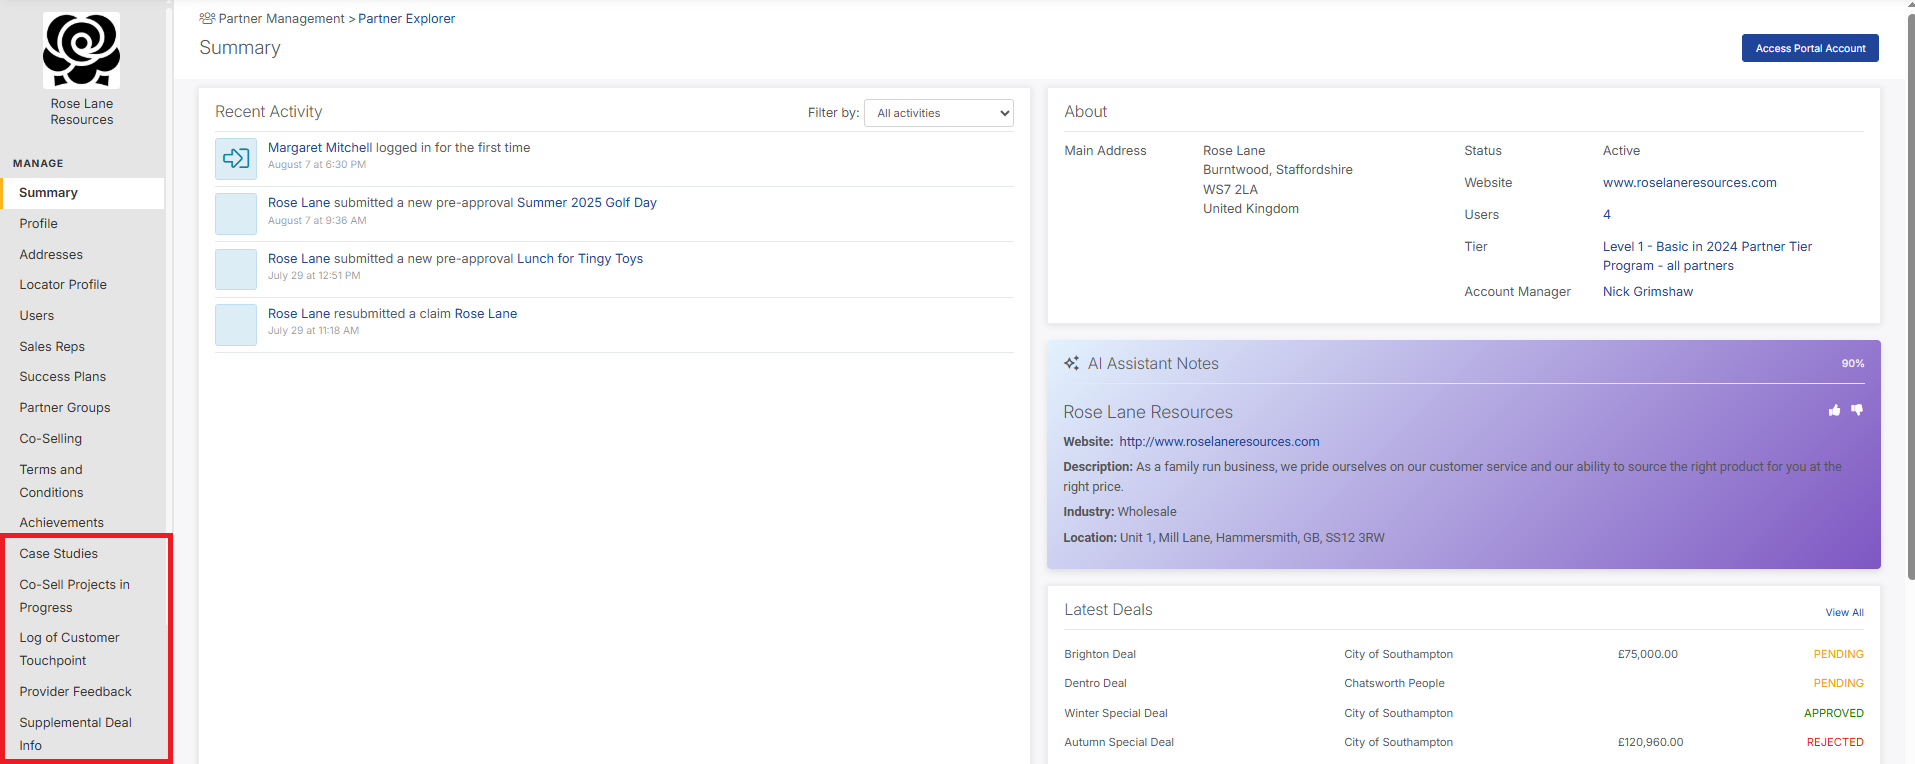Select Co-Selling menu item
Viewport: 1915px width, 764px height.
[51, 439]
